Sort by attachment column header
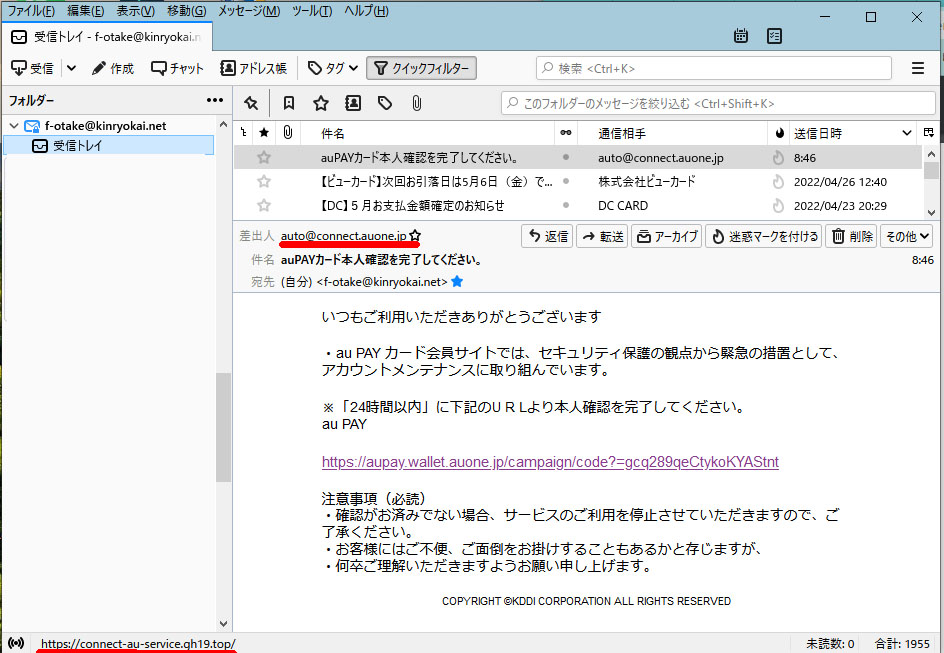Screen dimensions: 944x653 click(288, 132)
